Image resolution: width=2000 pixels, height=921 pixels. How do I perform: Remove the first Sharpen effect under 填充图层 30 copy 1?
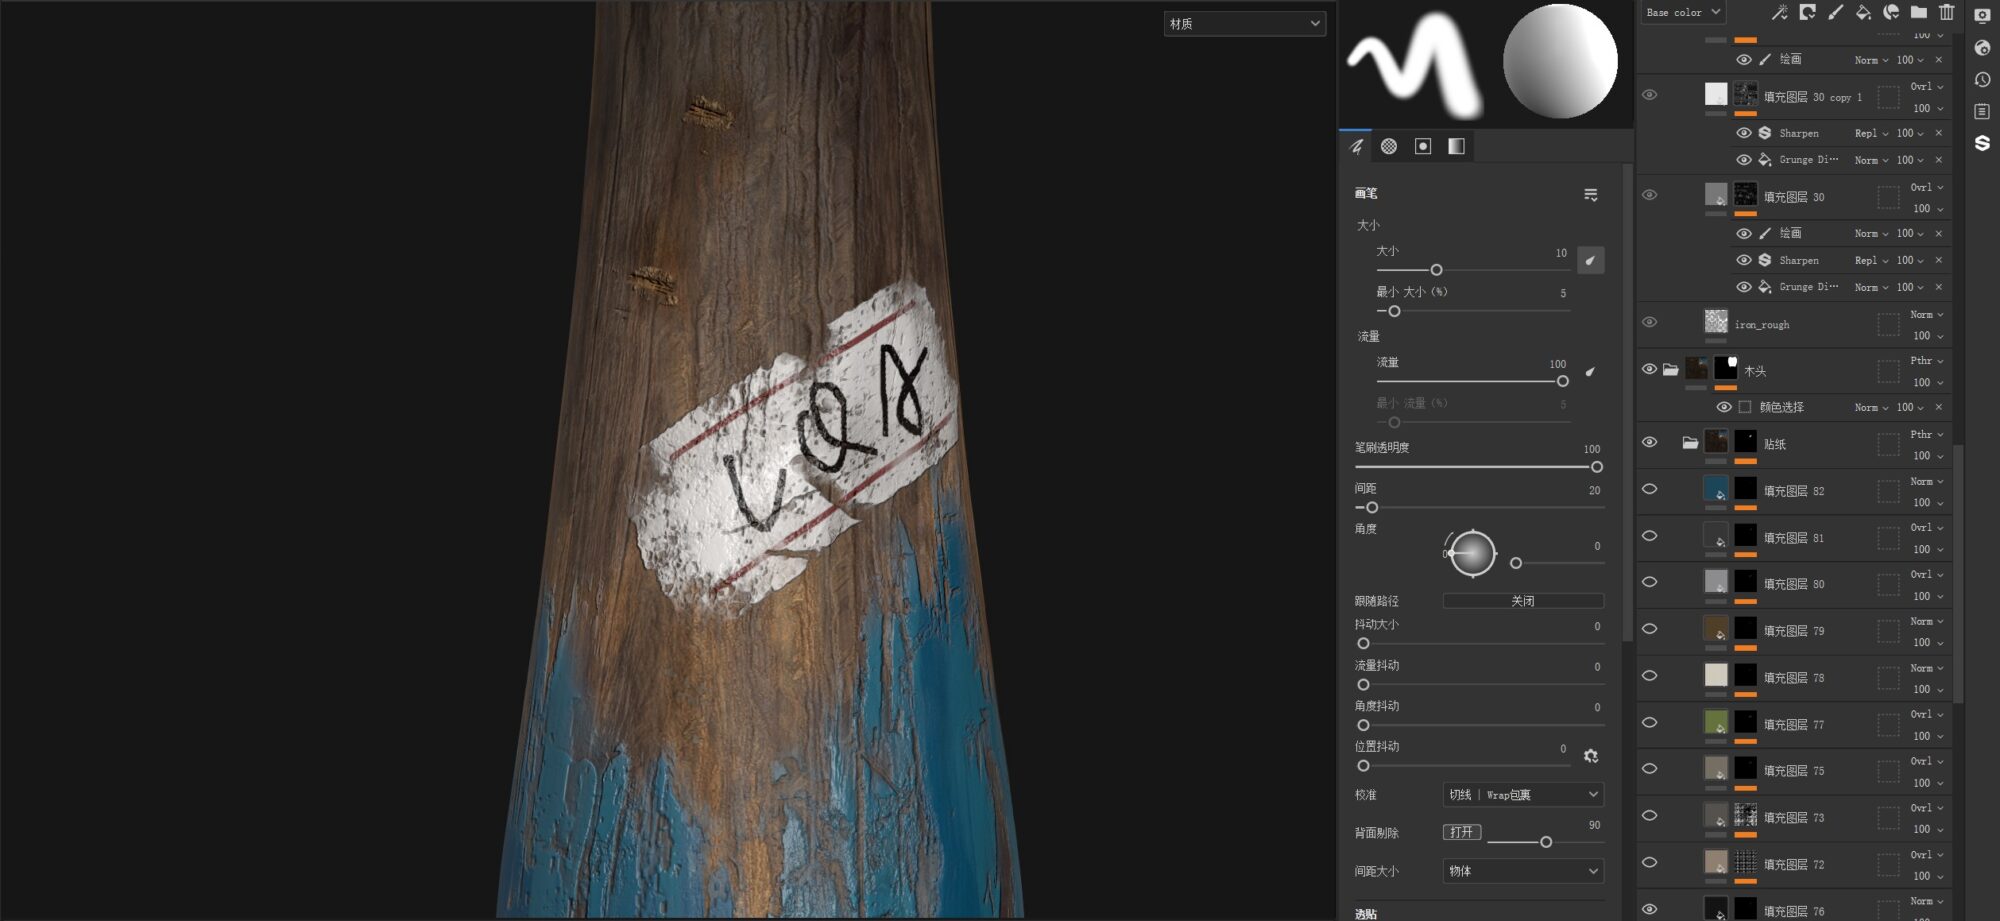pos(1938,133)
